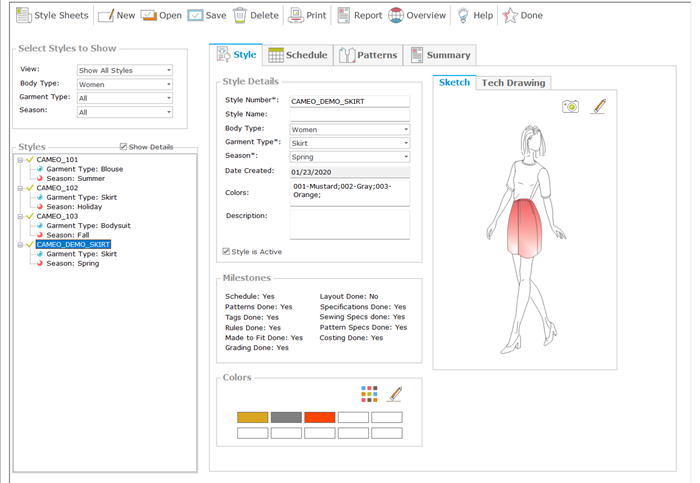Image resolution: width=700 pixels, height=483 pixels.
Task: Select CAMEO_103 in the Styles tree
Action: [x=57, y=216]
